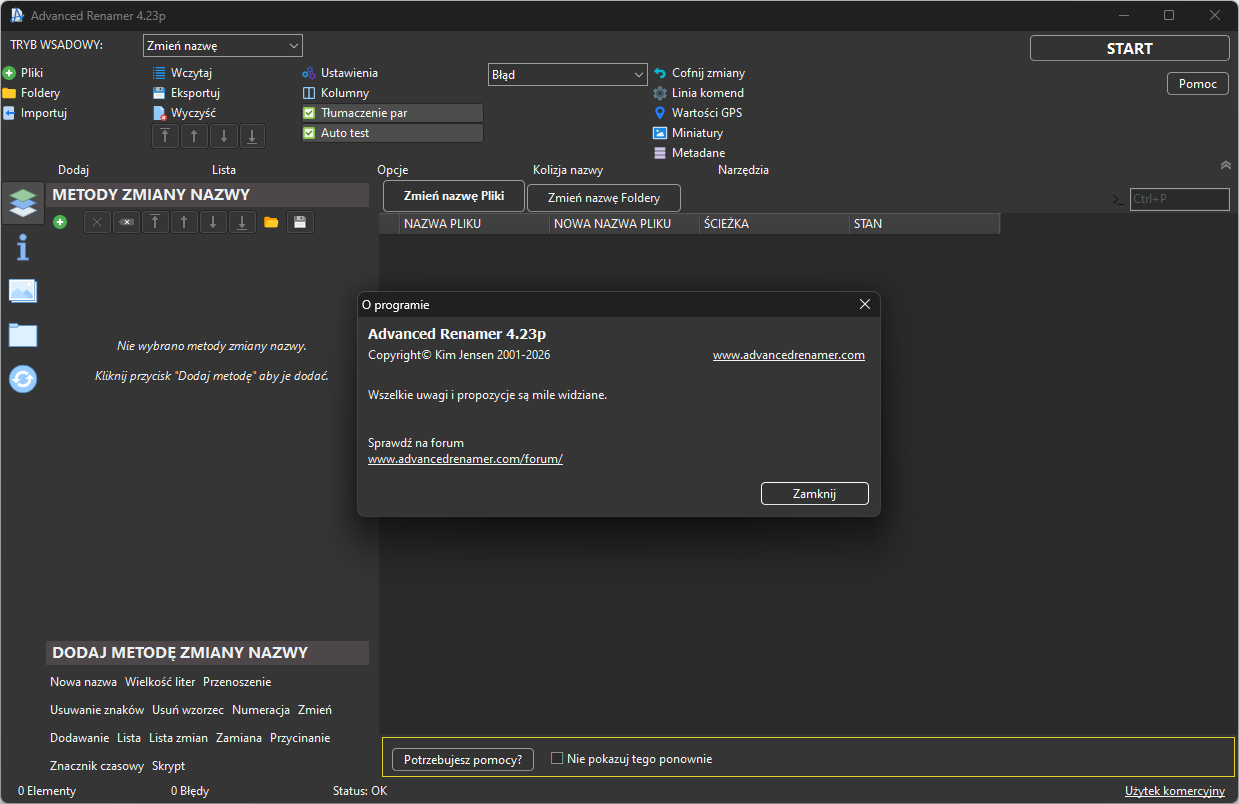Add the Przycinanie method
This screenshot has width=1239, height=804.
(300, 738)
